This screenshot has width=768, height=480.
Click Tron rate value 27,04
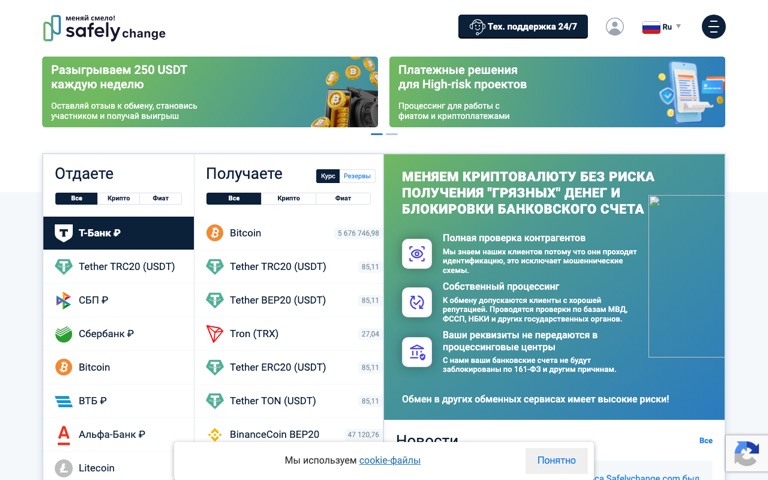click(370, 334)
